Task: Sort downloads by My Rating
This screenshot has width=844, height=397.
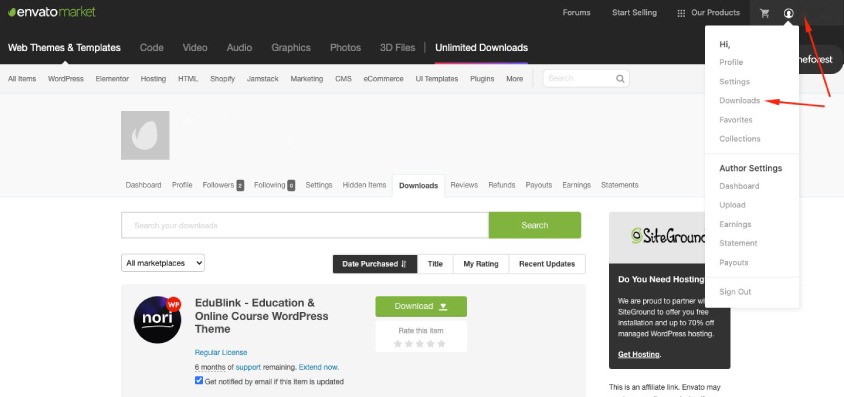Action: [481, 264]
